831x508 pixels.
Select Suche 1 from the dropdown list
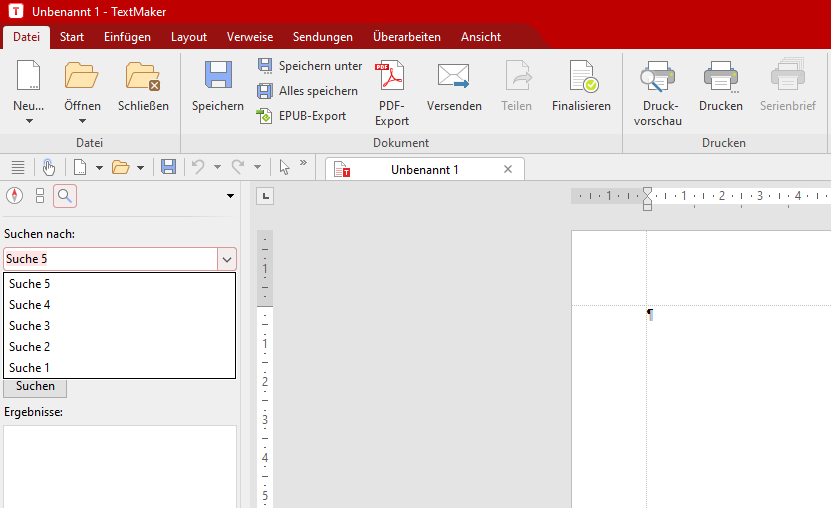pyautogui.click(x=119, y=368)
